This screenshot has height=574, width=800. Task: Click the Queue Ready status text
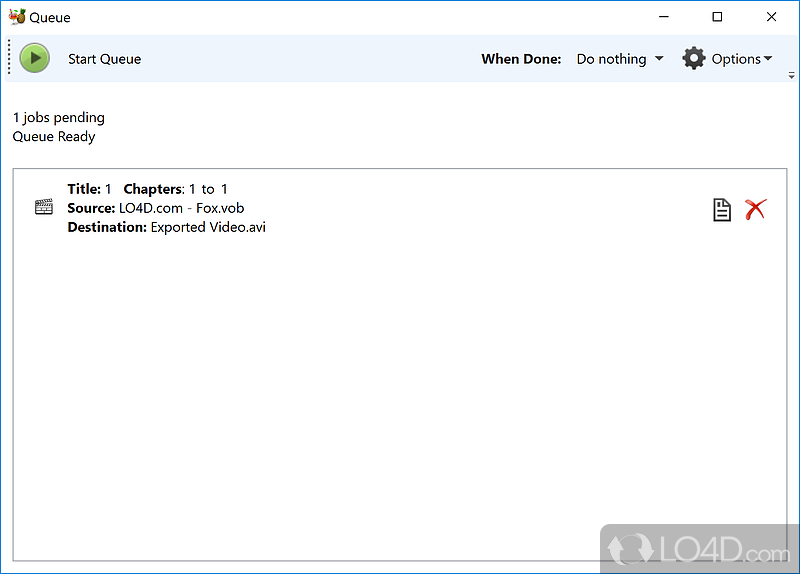pos(54,137)
